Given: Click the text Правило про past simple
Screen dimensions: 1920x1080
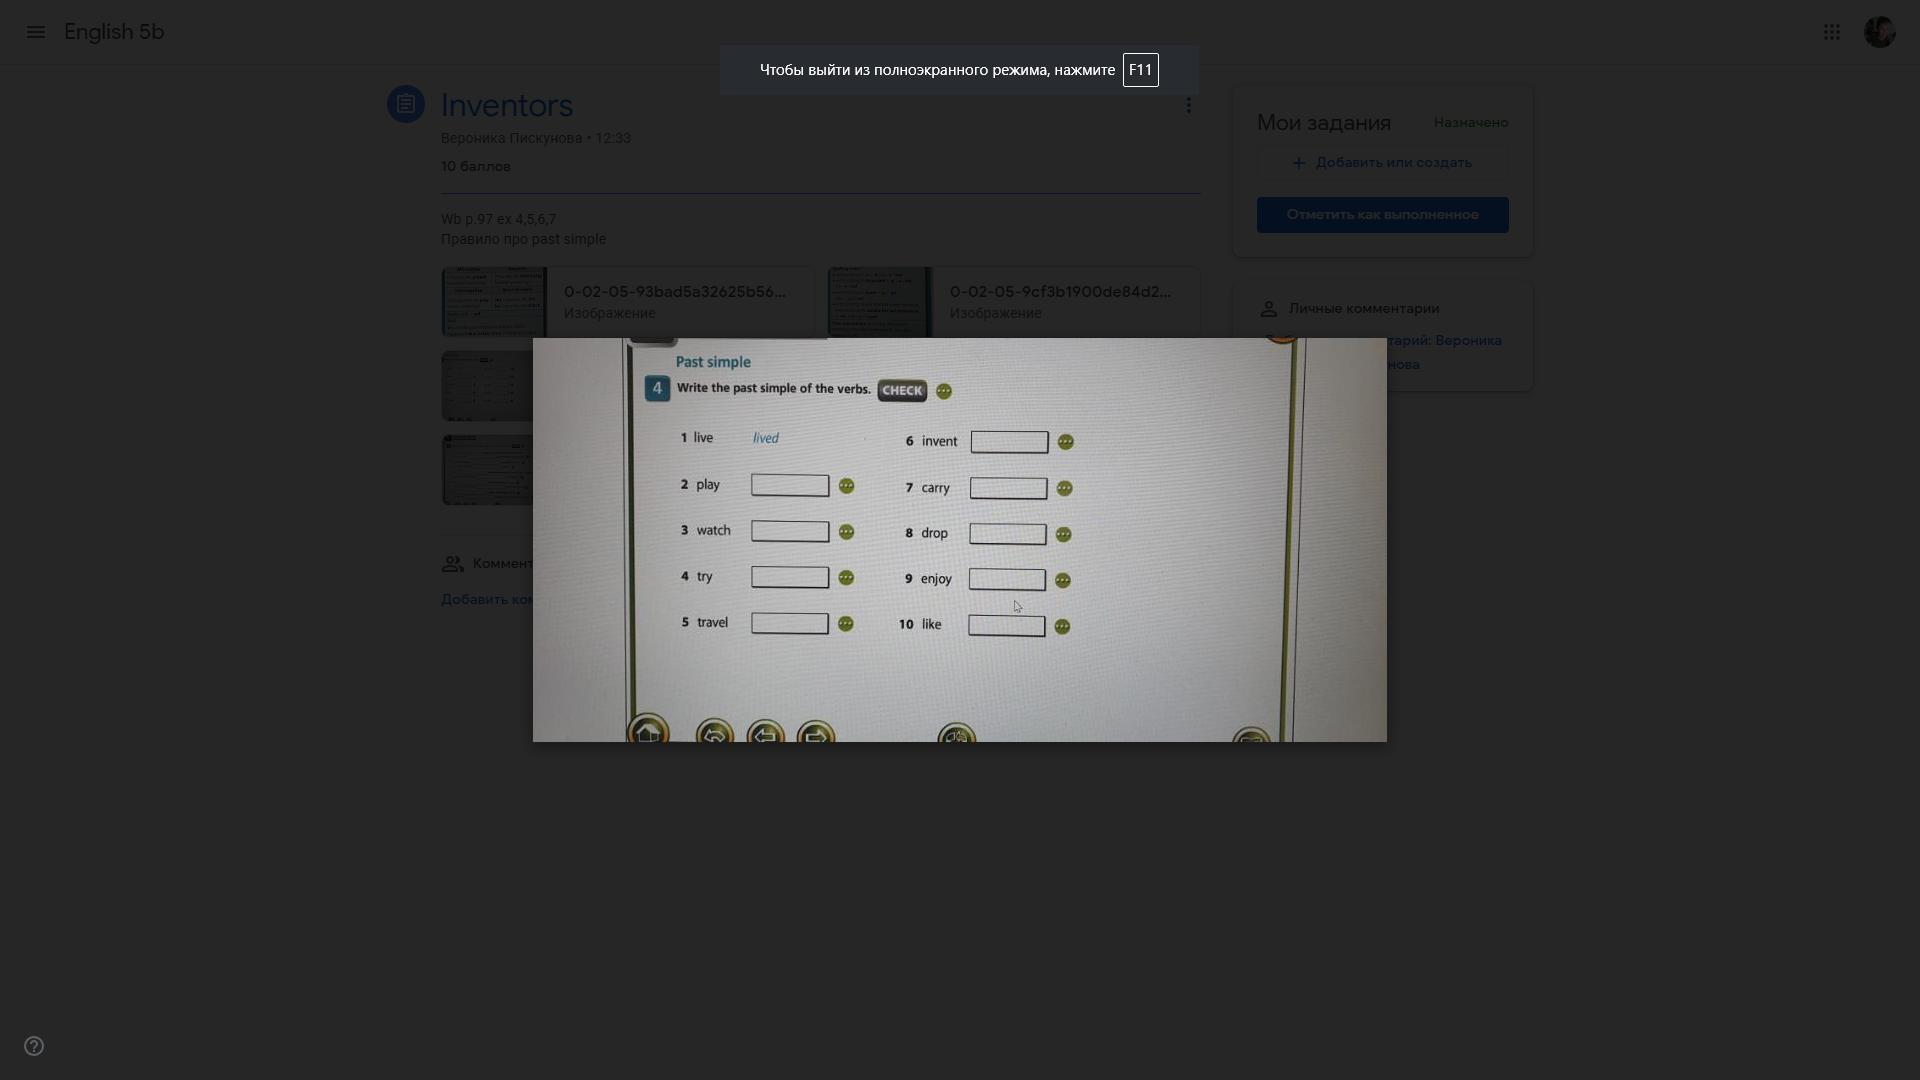Looking at the screenshot, I should coord(523,240).
